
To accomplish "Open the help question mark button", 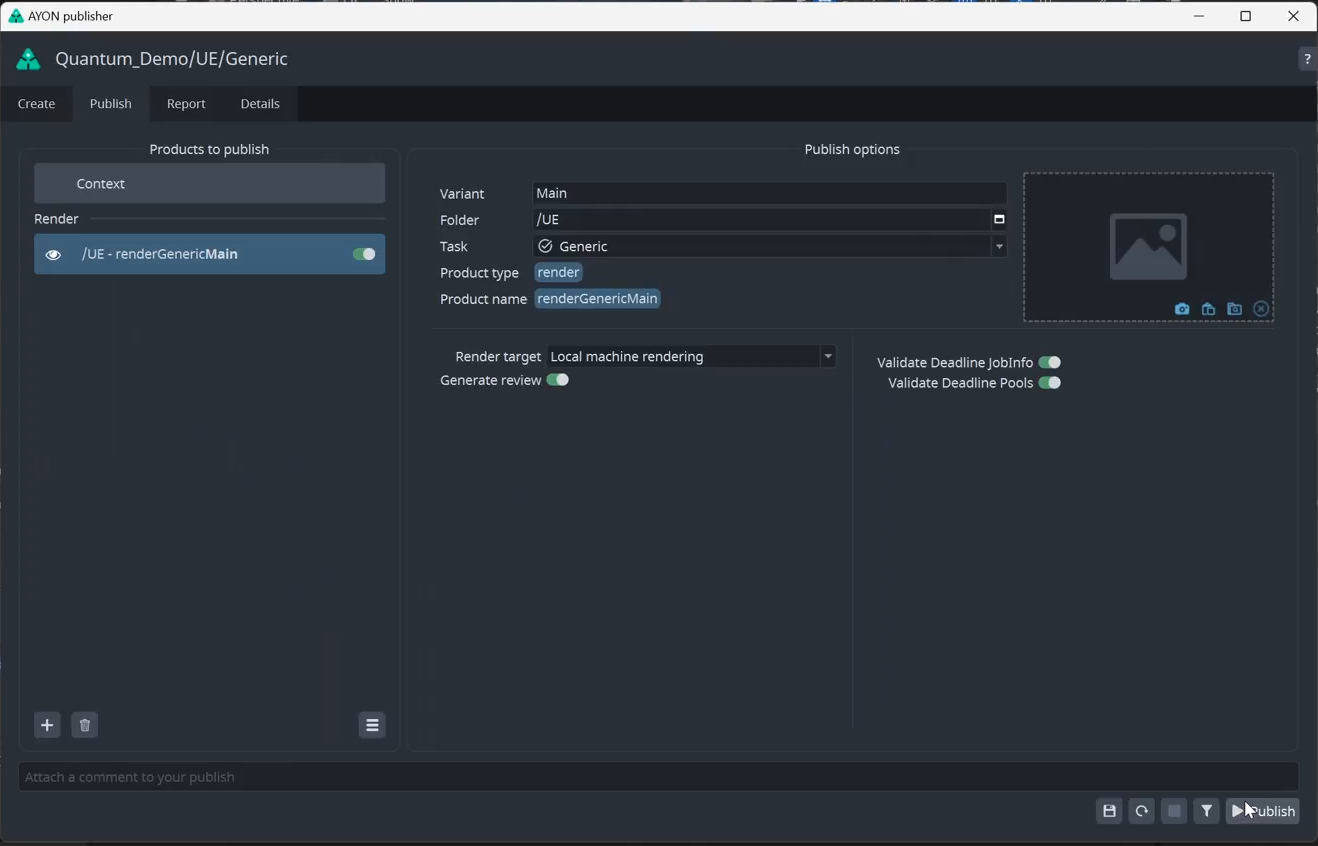I will pyautogui.click(x=1307, y=60).
